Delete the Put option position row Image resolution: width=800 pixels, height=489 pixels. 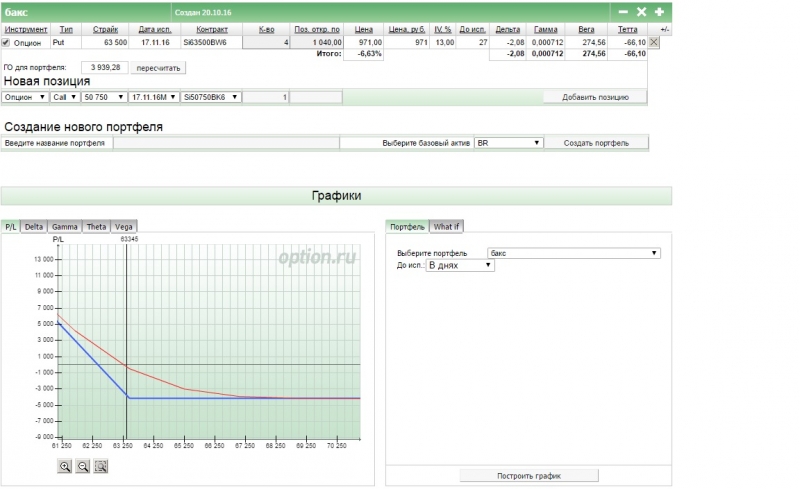pos(654,43)
